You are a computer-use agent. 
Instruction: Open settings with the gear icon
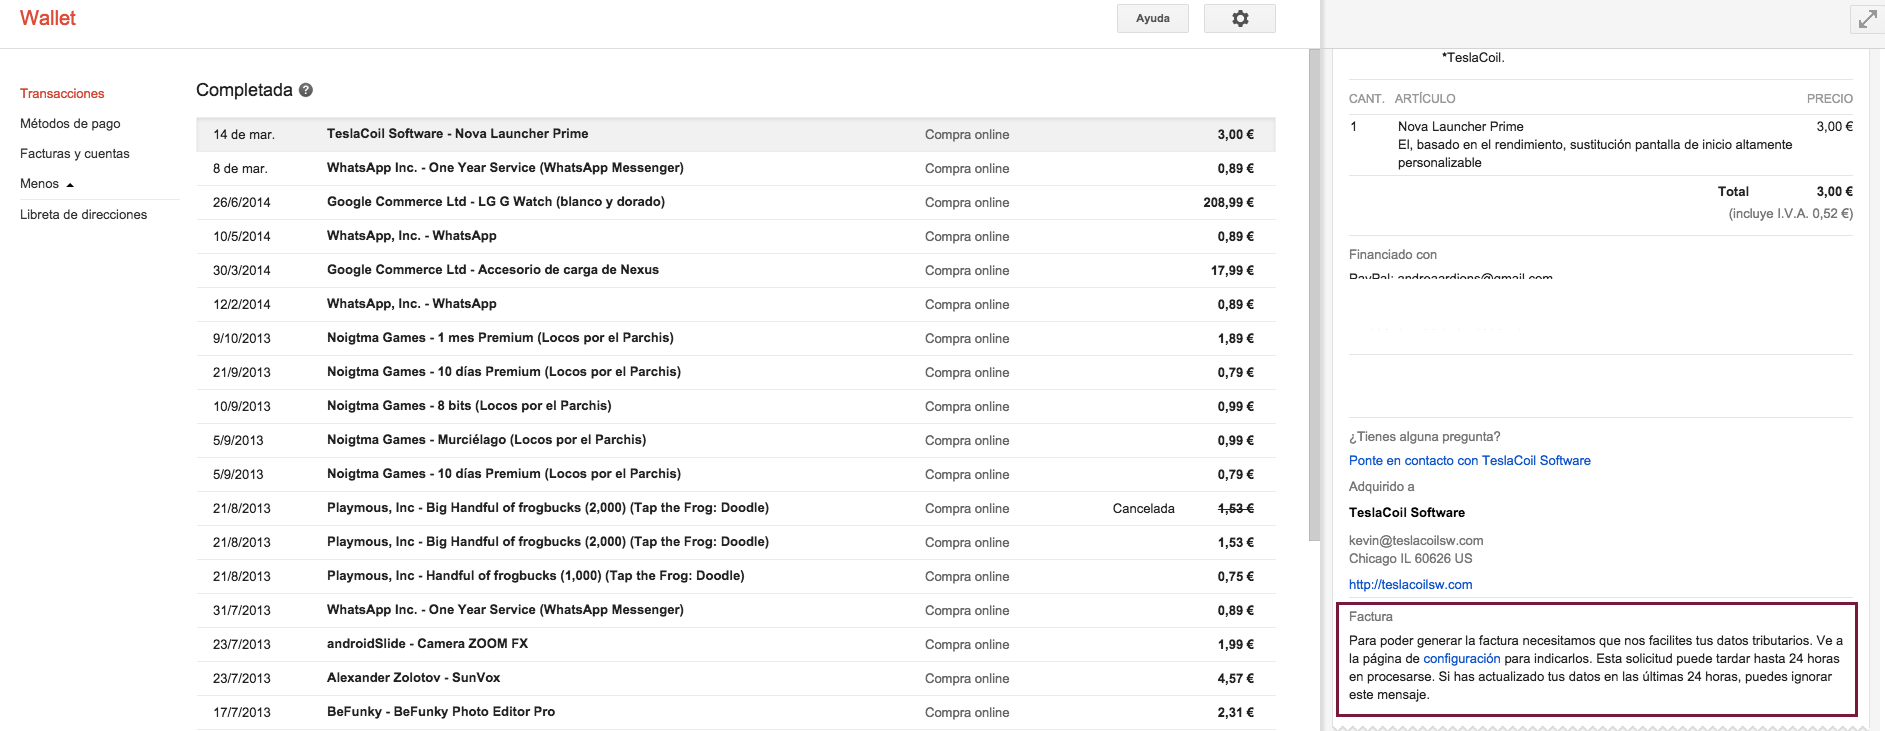pyautogui.click(x=1240, y=18)
